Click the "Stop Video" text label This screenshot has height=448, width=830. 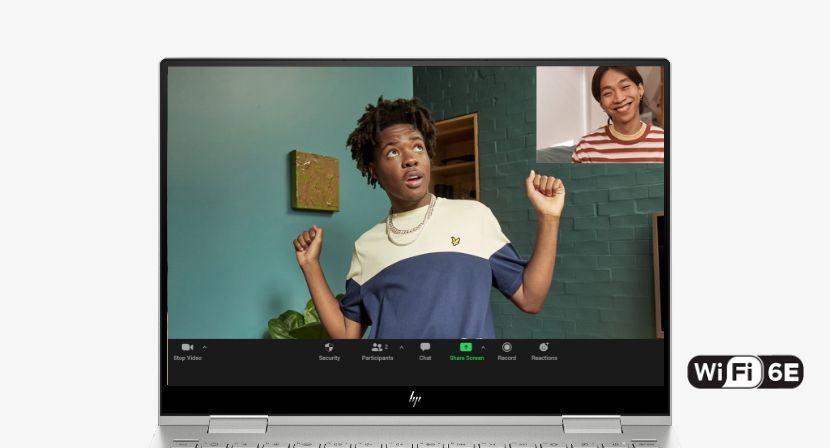point(187,358)
